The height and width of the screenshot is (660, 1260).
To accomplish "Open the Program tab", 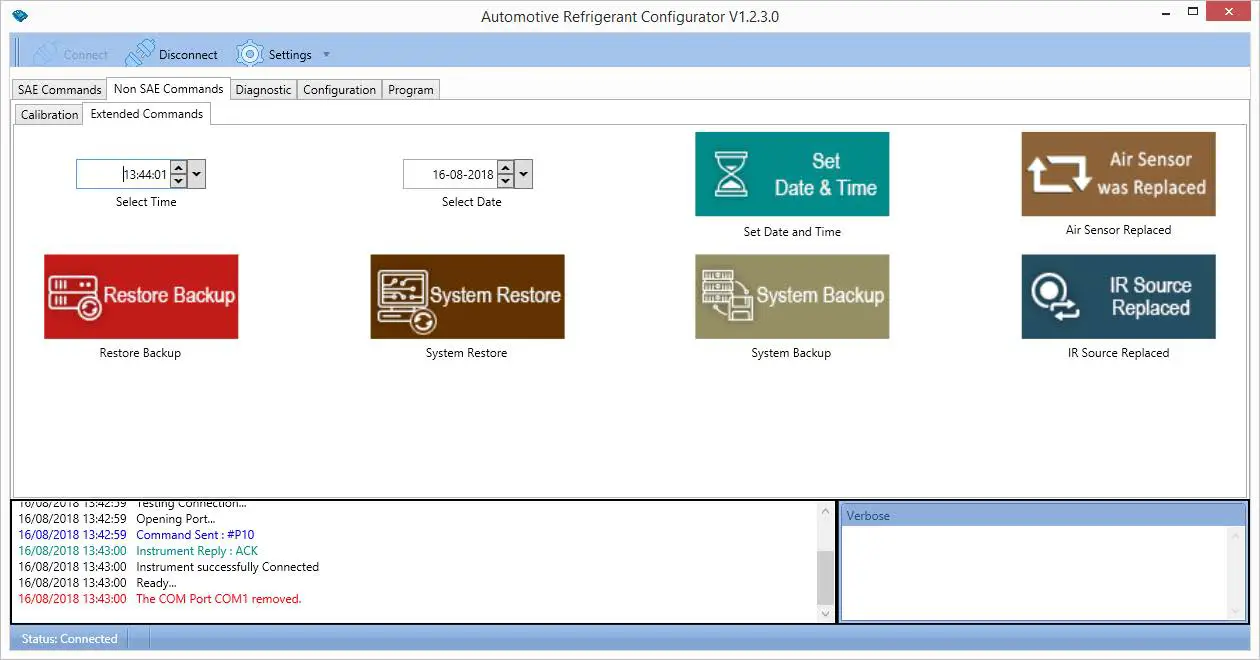I will pos(410,89).
